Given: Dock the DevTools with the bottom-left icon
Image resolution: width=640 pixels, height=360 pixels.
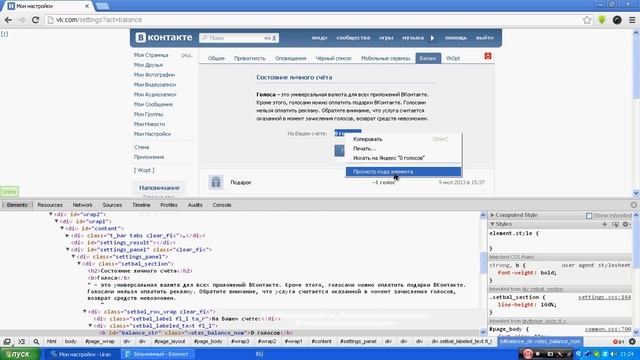Looking at the screenshot, I should pos(7,342).
